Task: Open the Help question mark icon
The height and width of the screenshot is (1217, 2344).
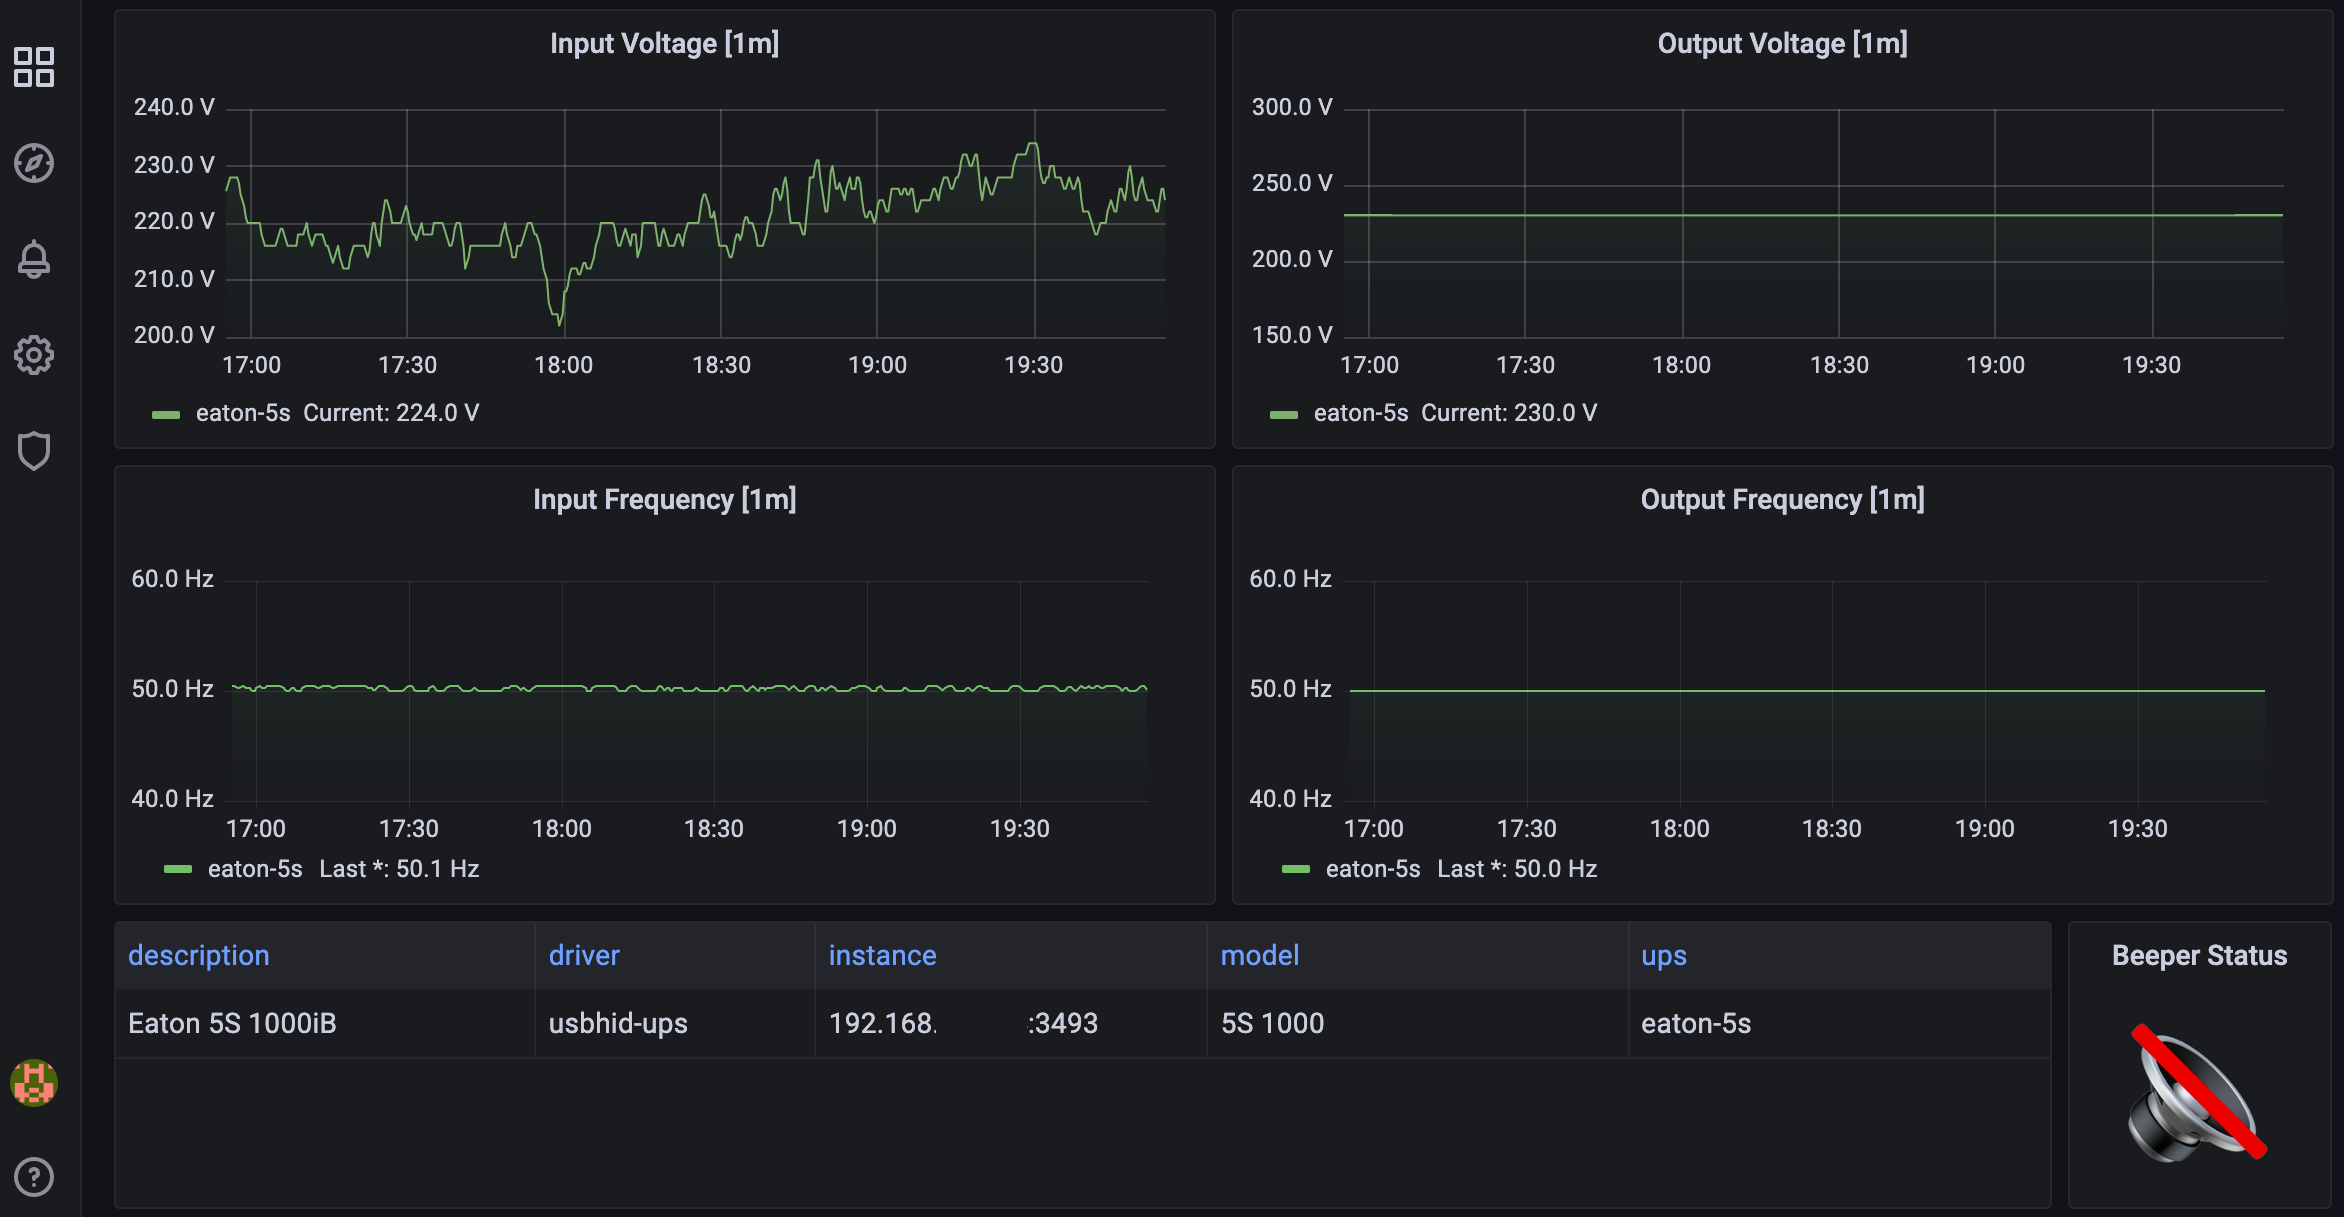Action: click(34, 1177)
